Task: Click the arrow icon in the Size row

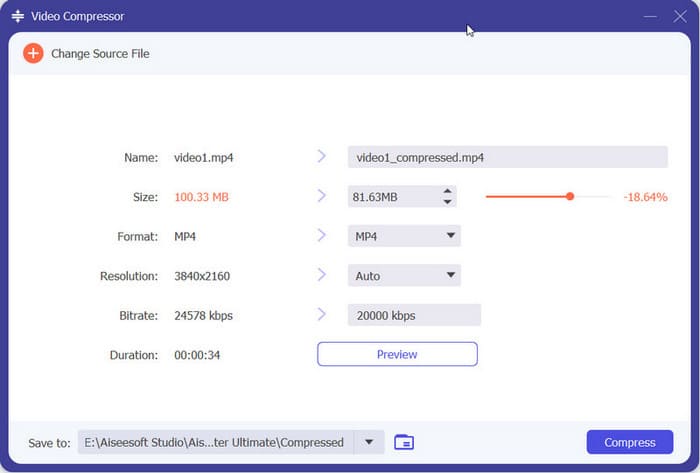Action: click(x=321, y=197)
